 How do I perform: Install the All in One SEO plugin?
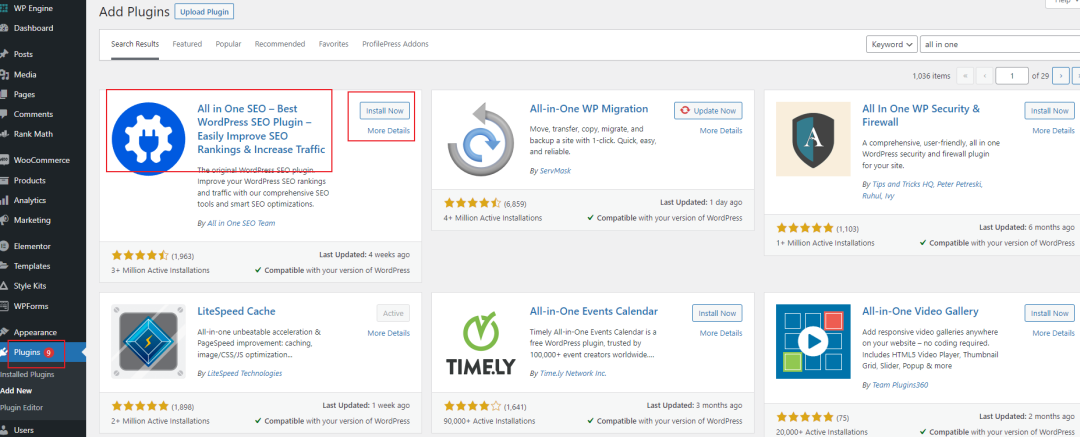(384, 110)
